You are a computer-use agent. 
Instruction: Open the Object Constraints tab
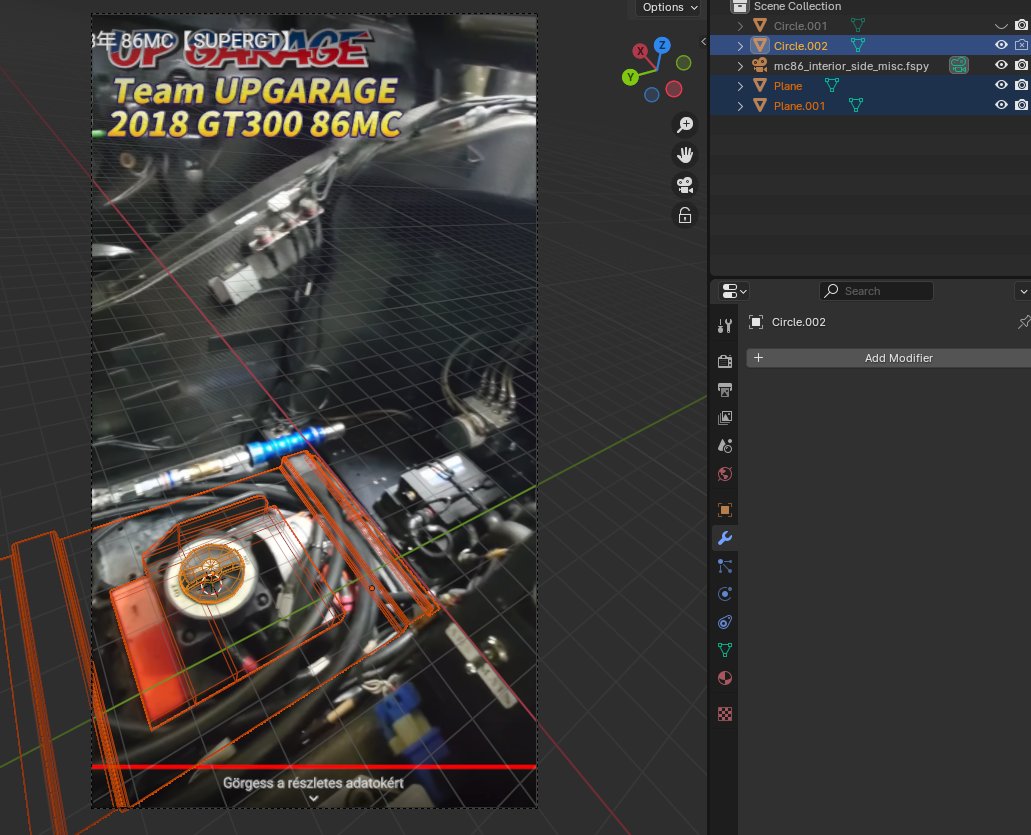click(x=725, y=622)
